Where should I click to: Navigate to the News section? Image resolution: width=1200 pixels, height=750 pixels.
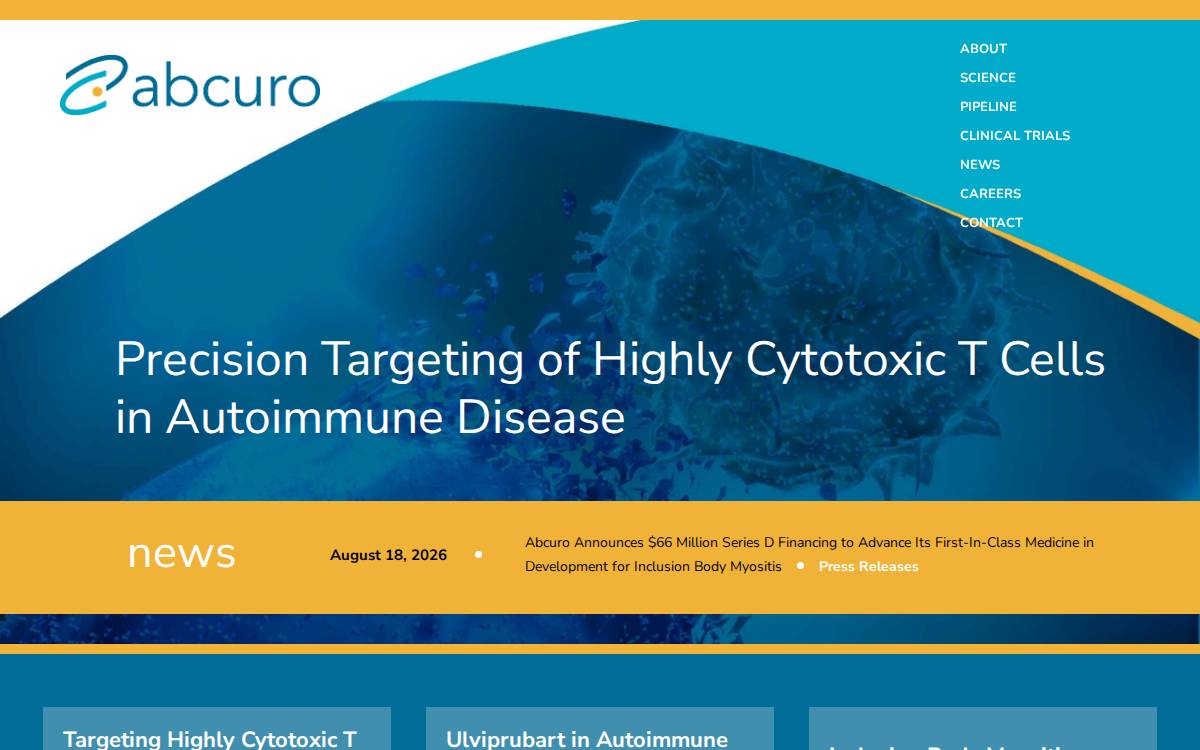tap(980, 164)
